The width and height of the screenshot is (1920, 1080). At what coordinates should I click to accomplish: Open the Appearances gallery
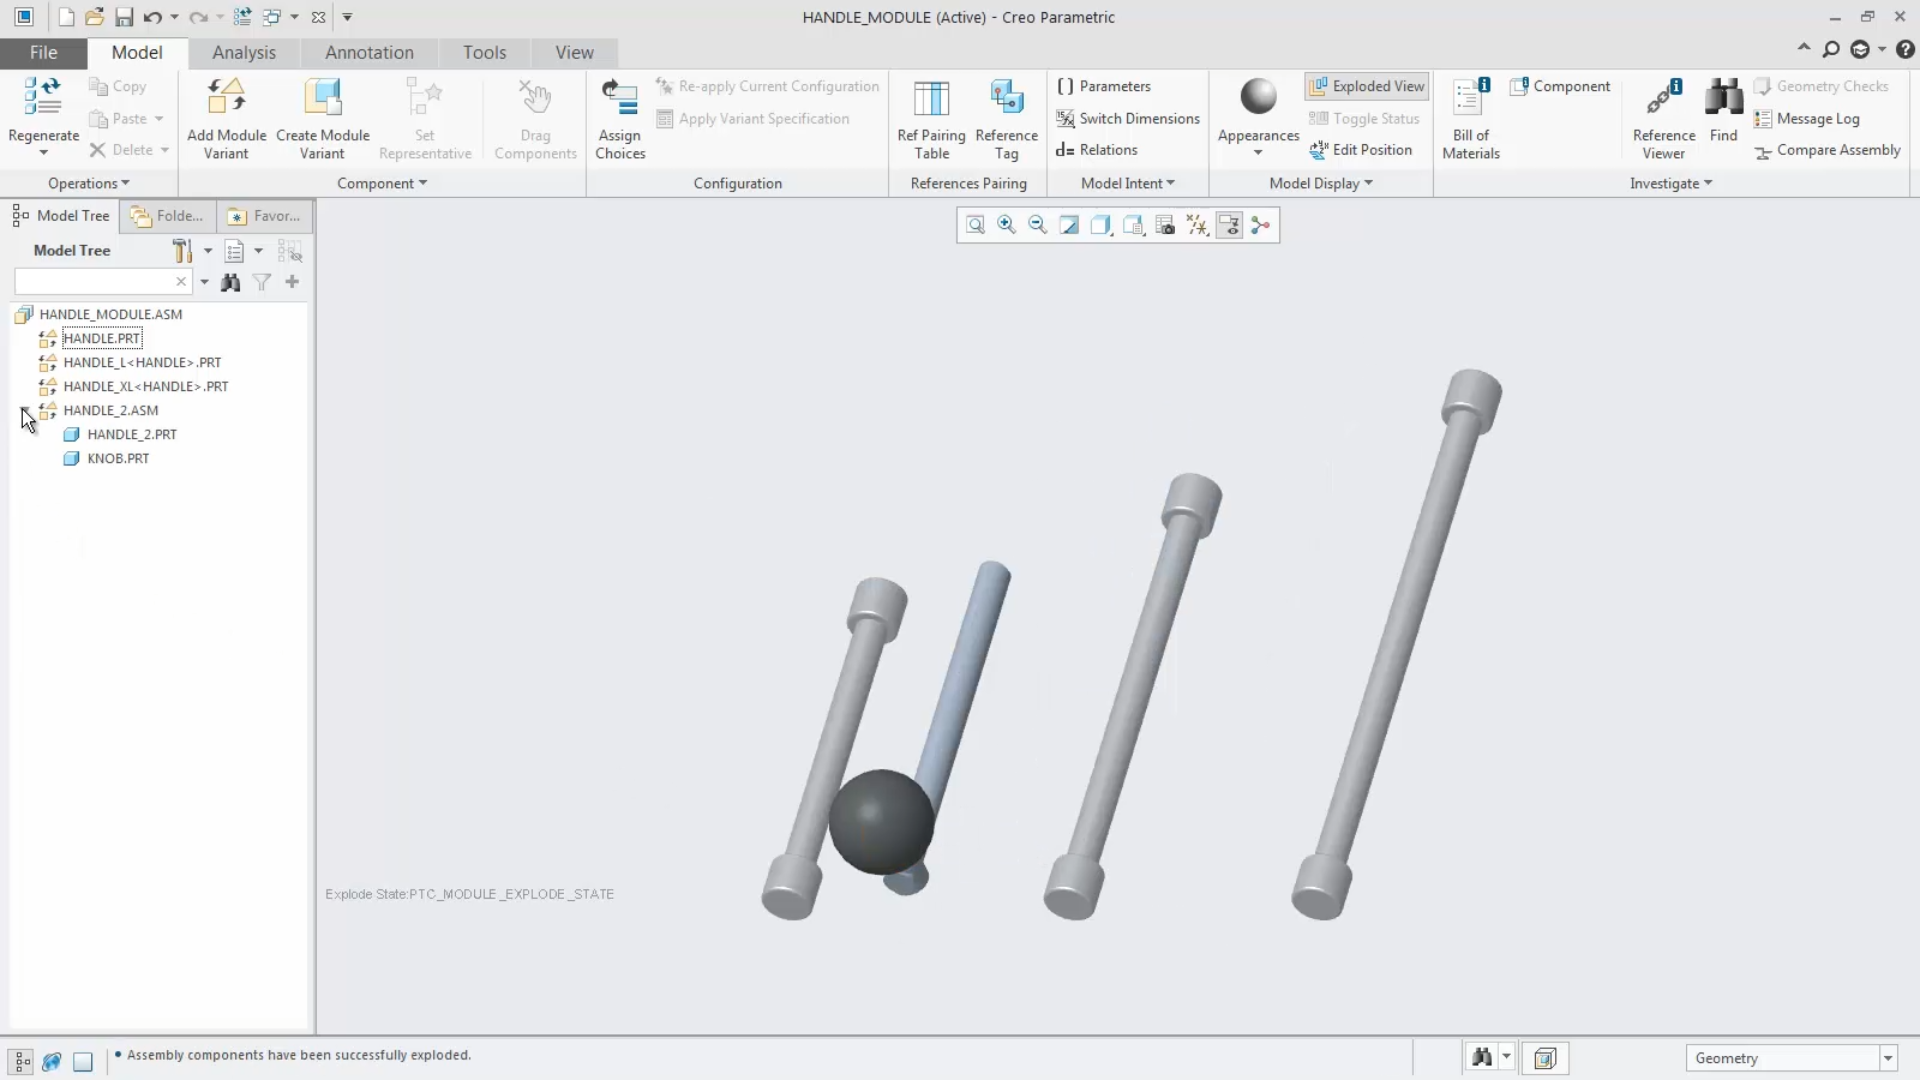coord(1258,120)
